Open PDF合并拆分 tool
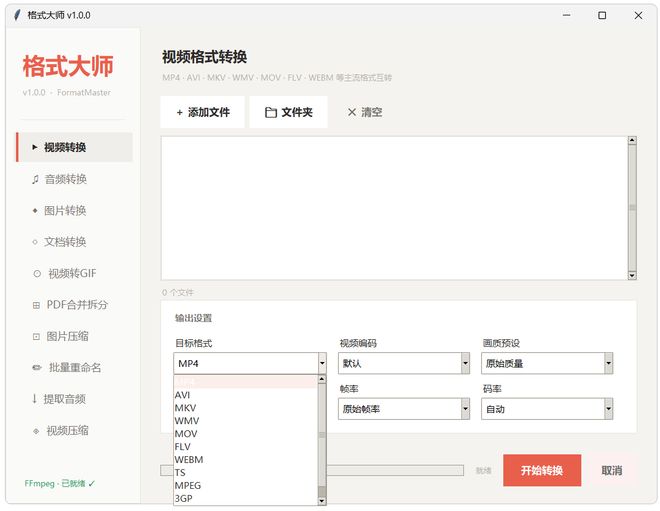Screen dimensions: 660x511 (75, 304)
